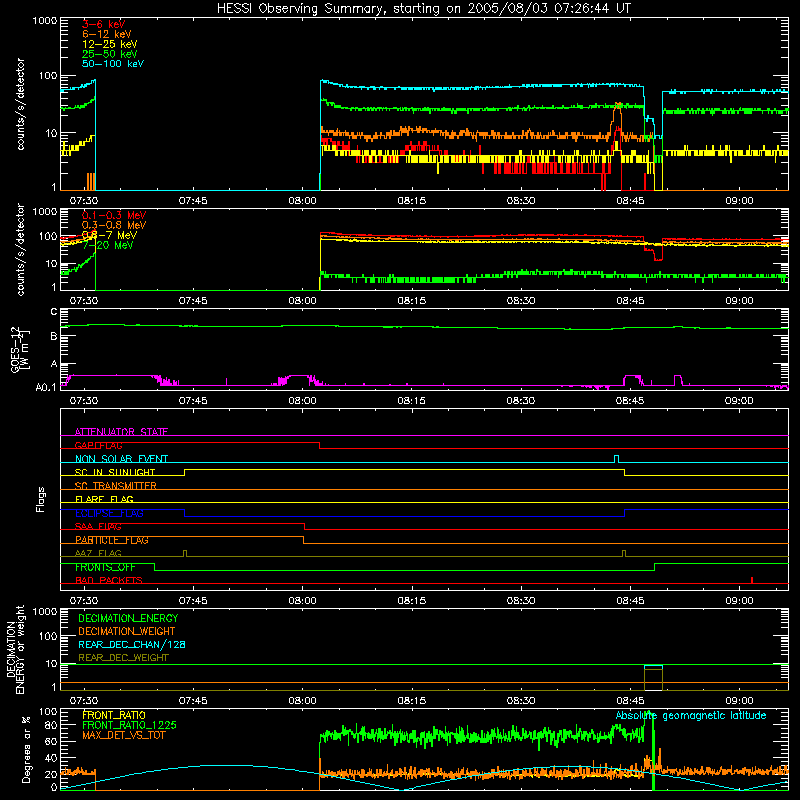Select the SC_IN_SUNLIGHT flag label
Screen dimensions: 800x800
point(115,472)
